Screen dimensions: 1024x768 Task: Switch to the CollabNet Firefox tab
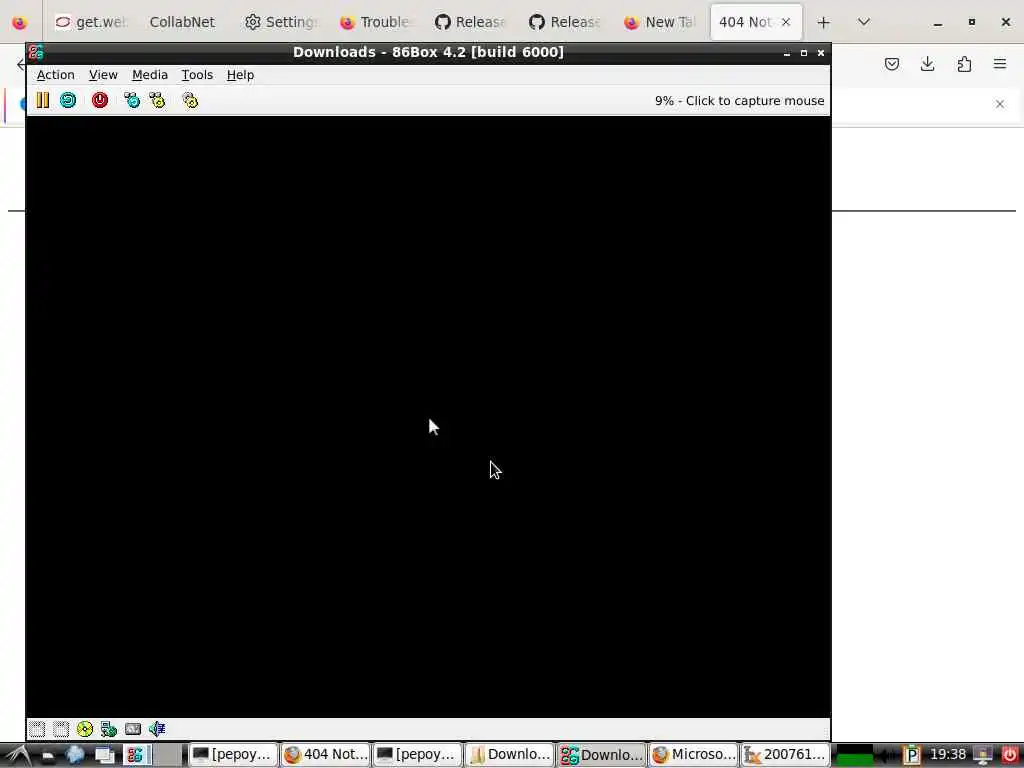point(182,22)
